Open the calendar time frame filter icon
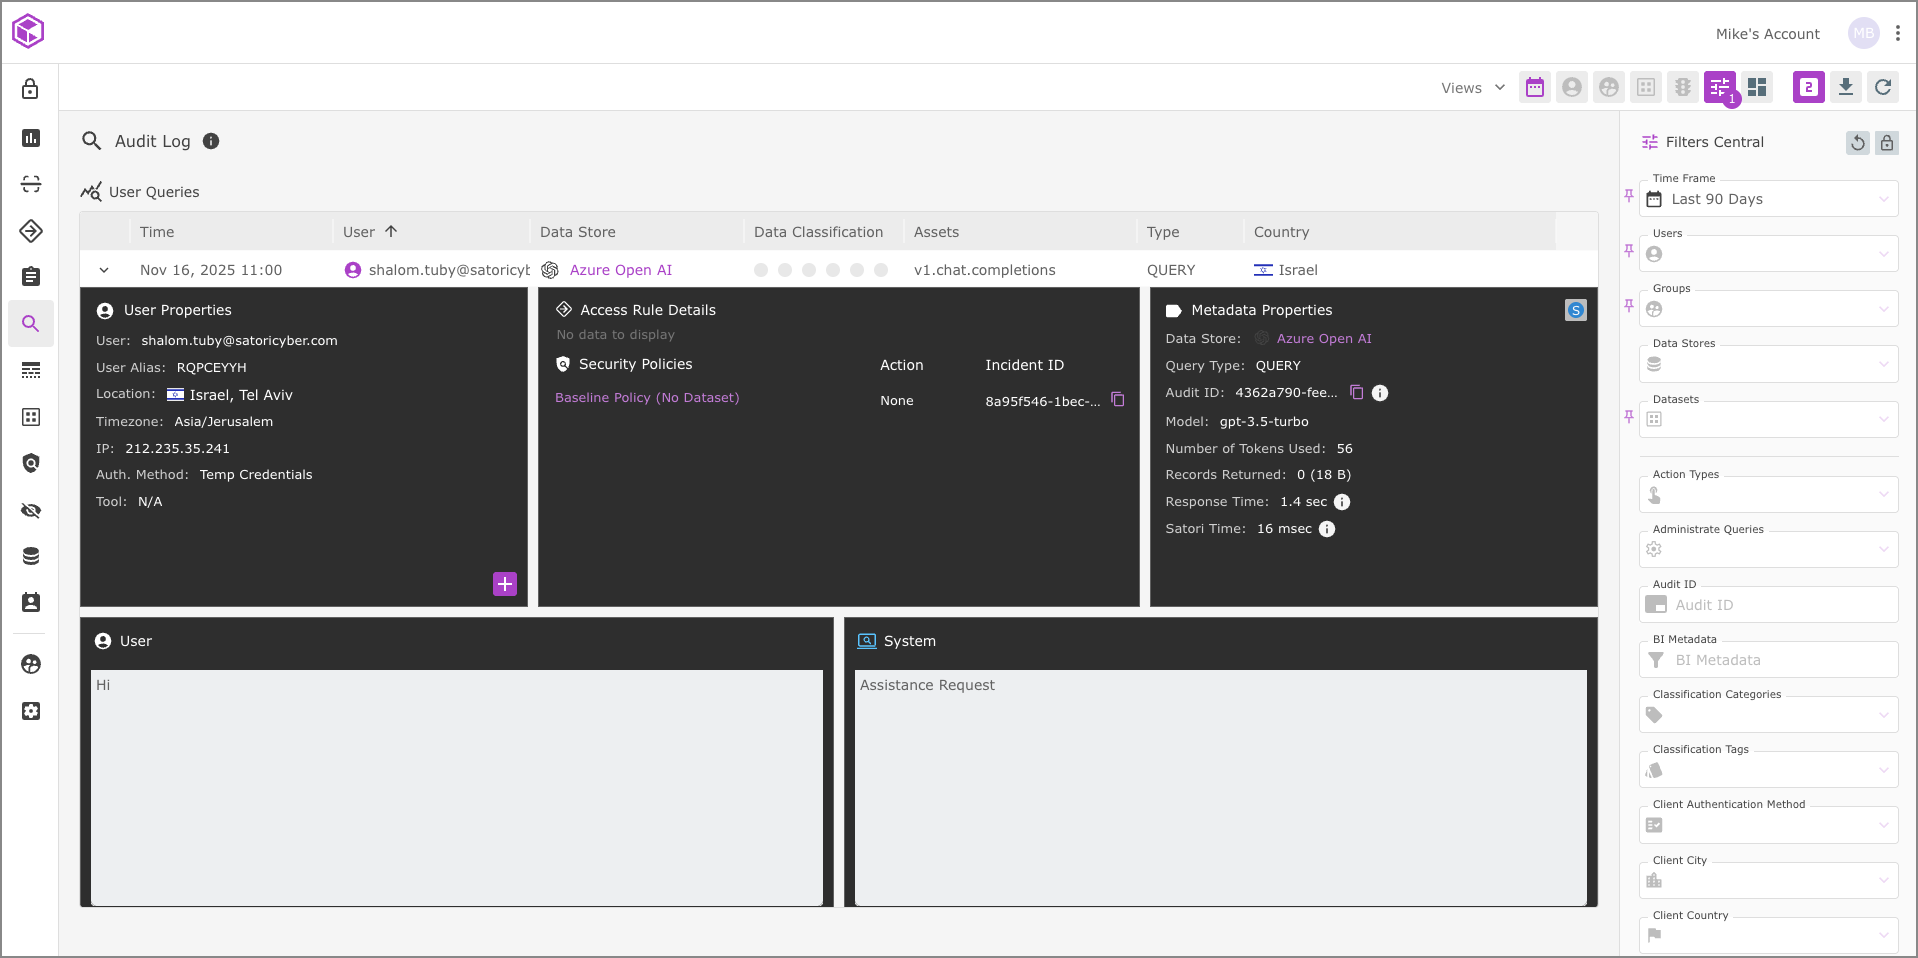 [1534, 87]
